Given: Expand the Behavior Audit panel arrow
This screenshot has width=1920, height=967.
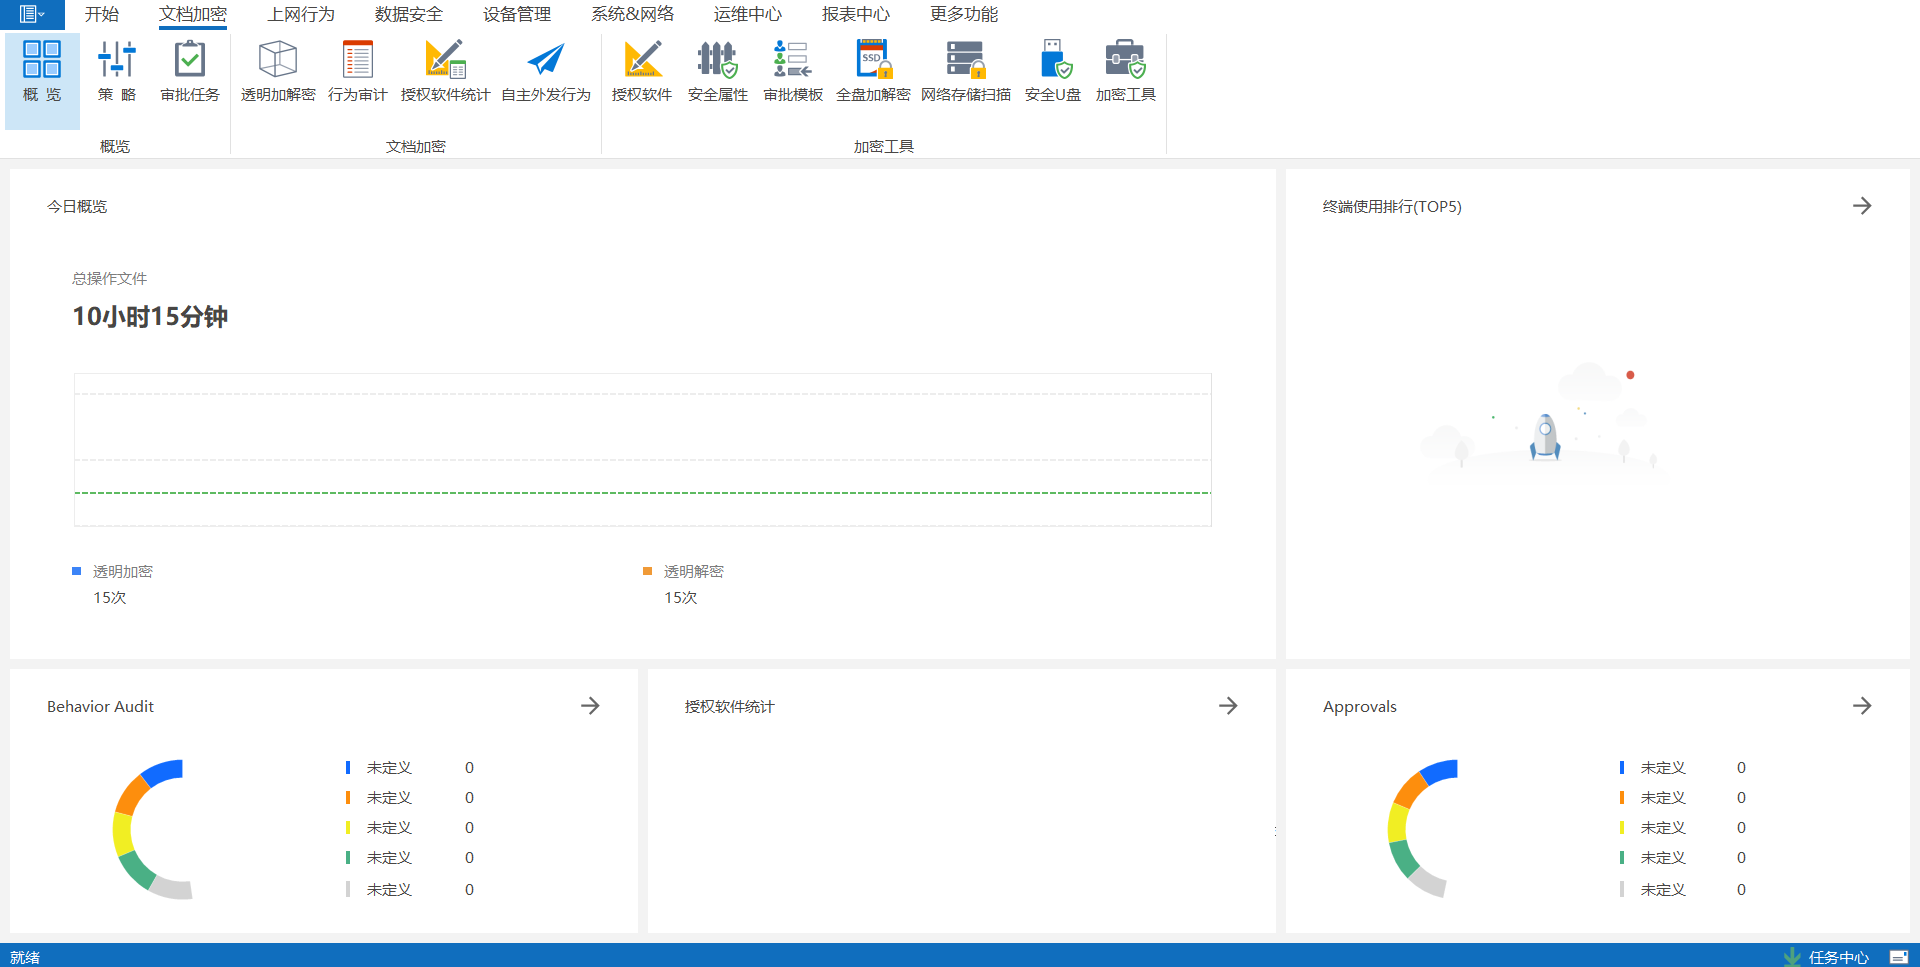Looking at the screenshot, I should coord(590,706).
